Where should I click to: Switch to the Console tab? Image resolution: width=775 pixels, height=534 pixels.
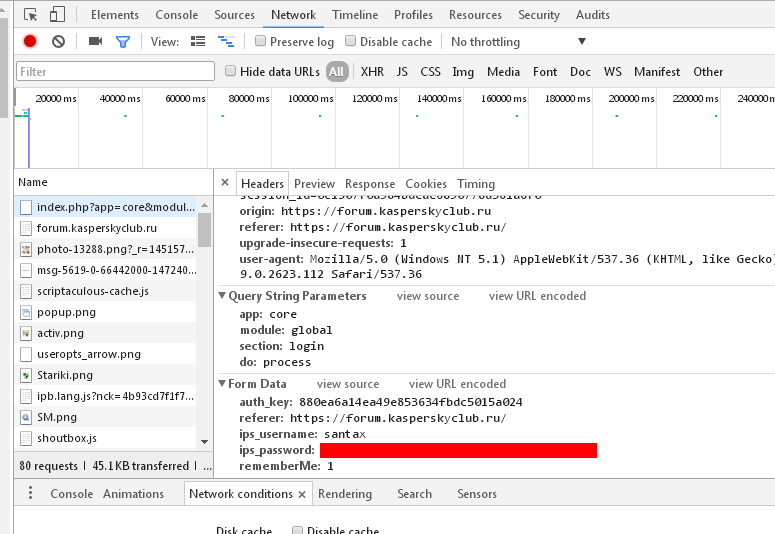(x=176, y=15)
